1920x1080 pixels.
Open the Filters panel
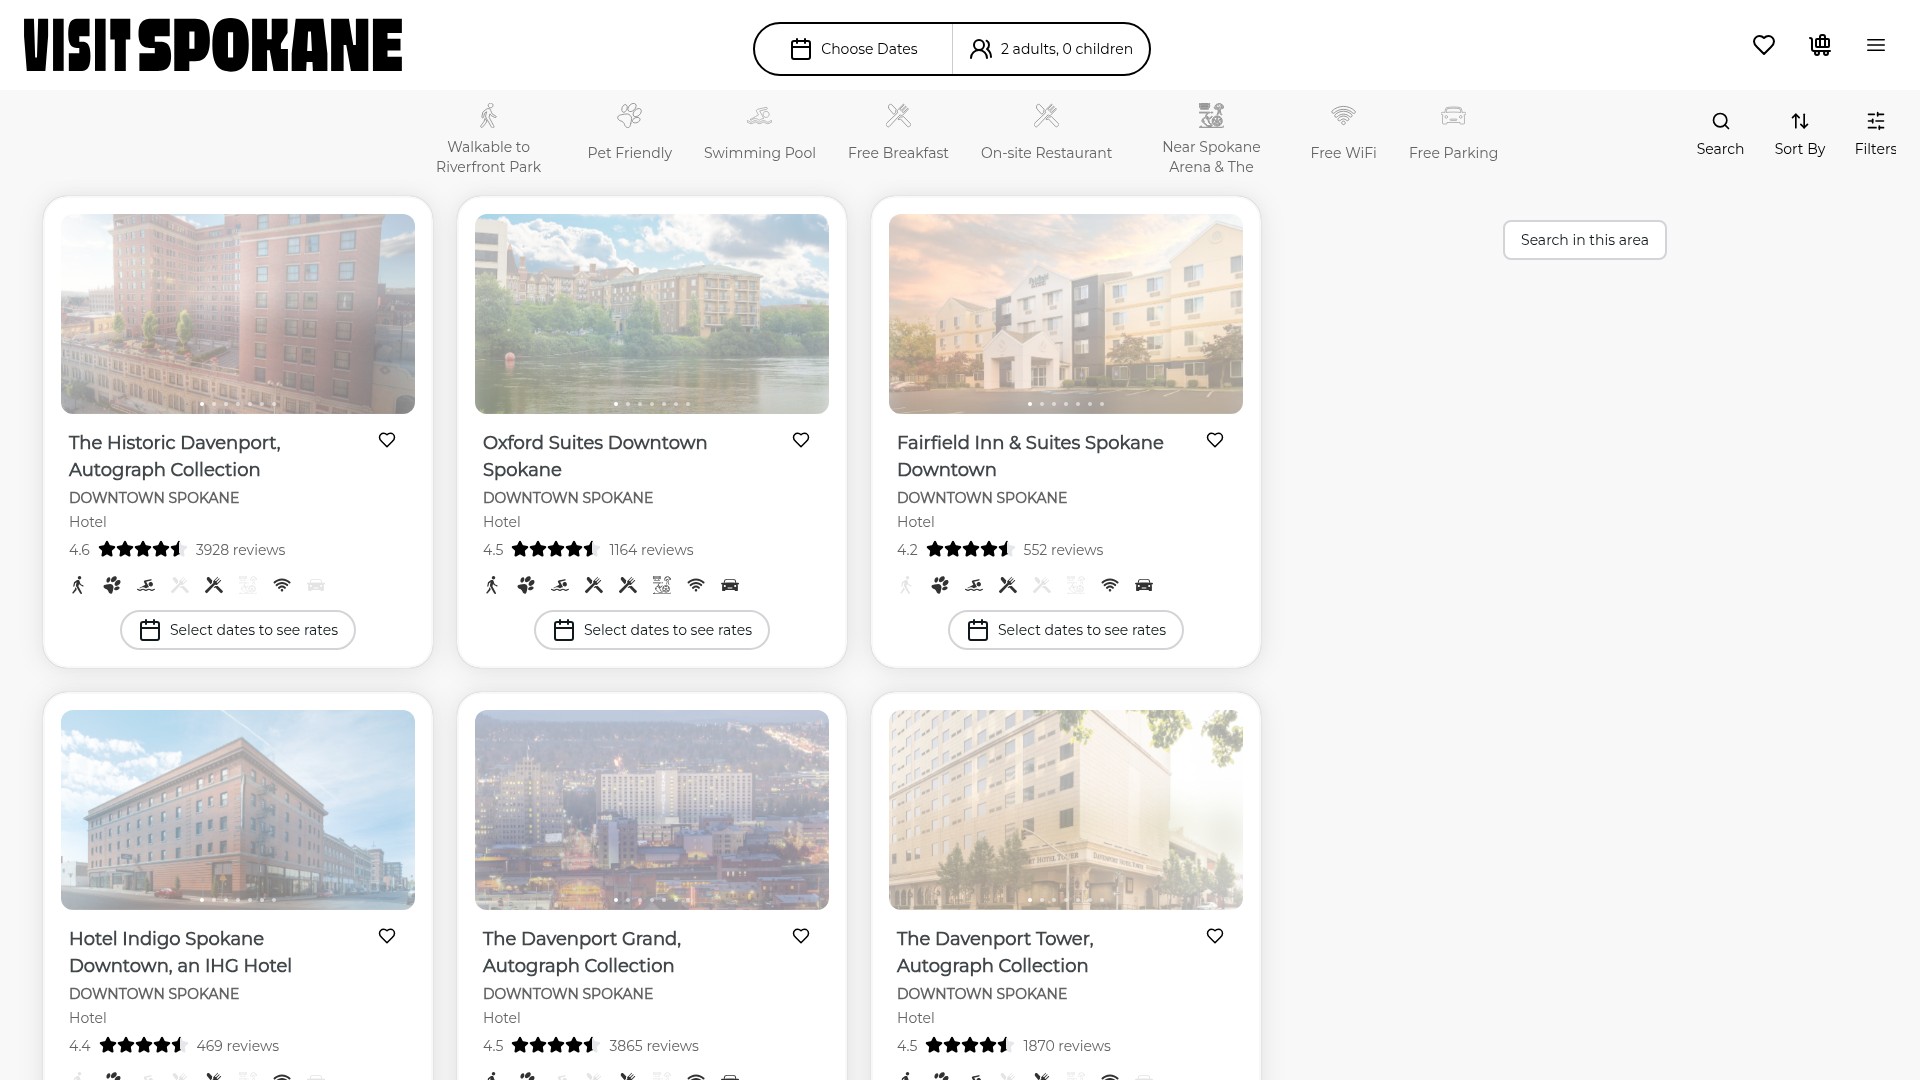point(1876,133)
